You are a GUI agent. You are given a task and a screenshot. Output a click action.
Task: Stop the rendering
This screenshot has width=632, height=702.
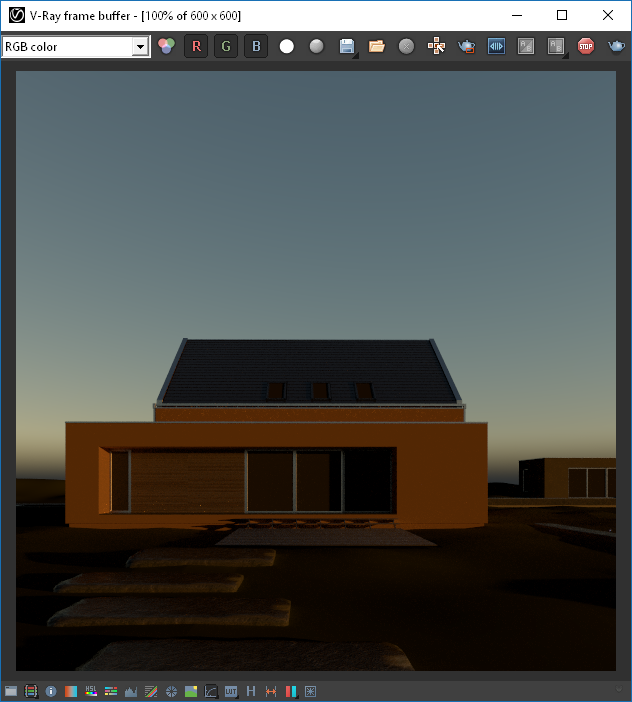(x=586, y=46)
